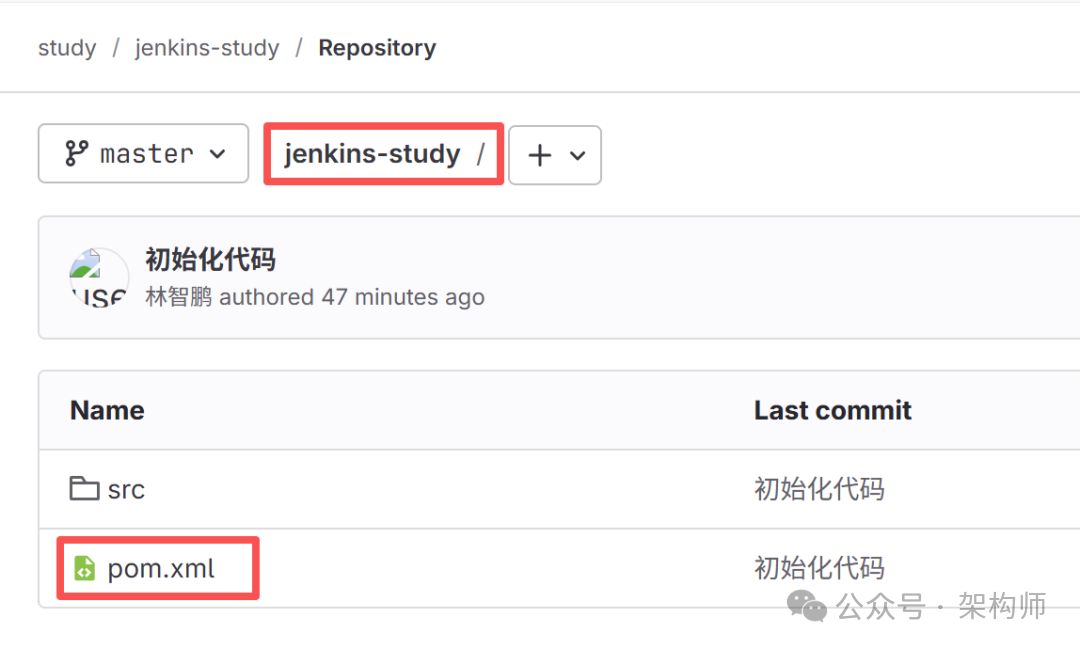Click the jenkins-study root path link

click(x=372, y=154)
